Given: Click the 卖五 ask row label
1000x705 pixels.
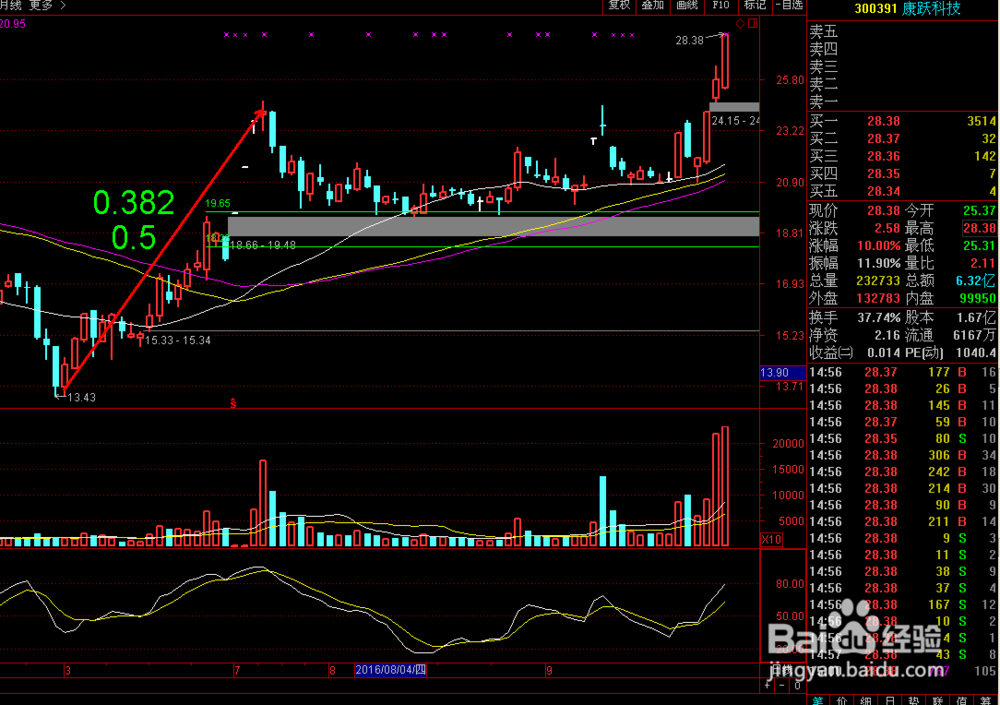Looking at the screenshot, I should tap(823, 31).
